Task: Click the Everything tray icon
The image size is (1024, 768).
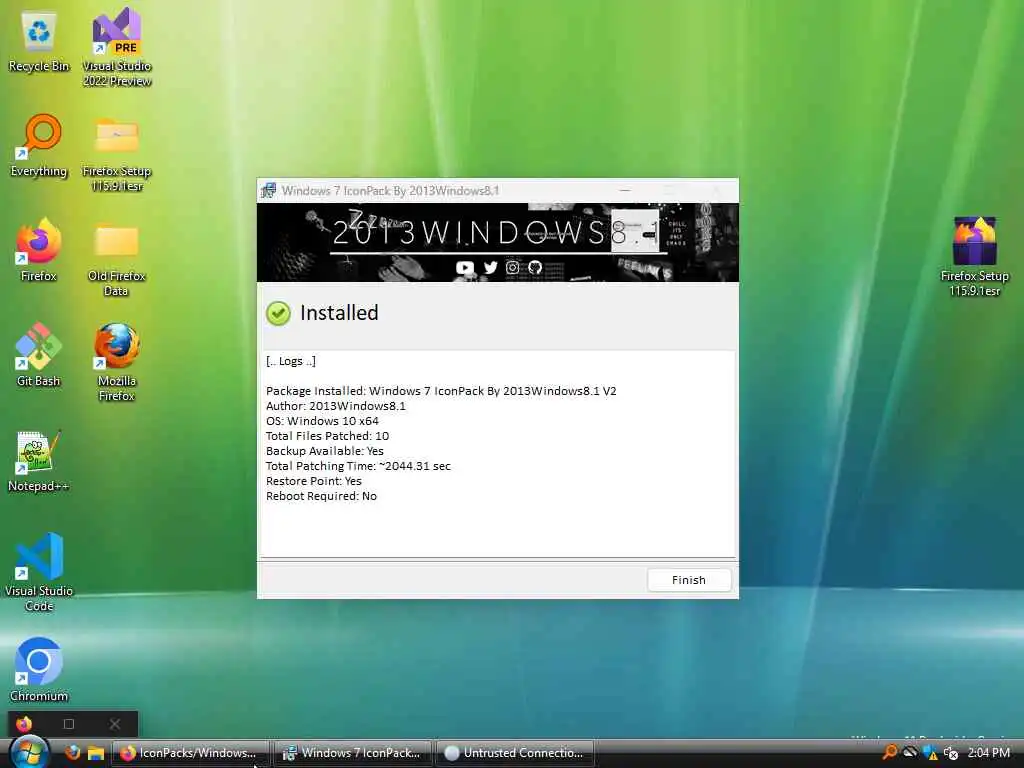Action: point(889,752)
